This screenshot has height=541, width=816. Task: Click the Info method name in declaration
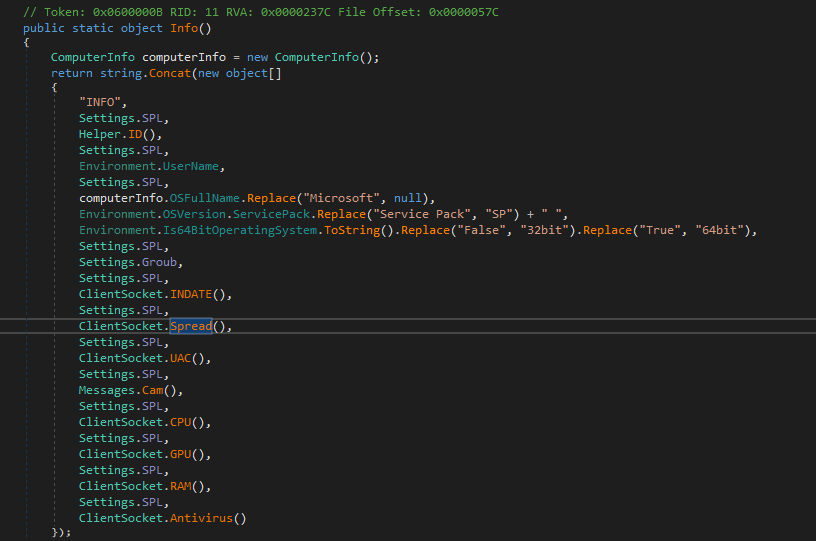pos(184,28)
